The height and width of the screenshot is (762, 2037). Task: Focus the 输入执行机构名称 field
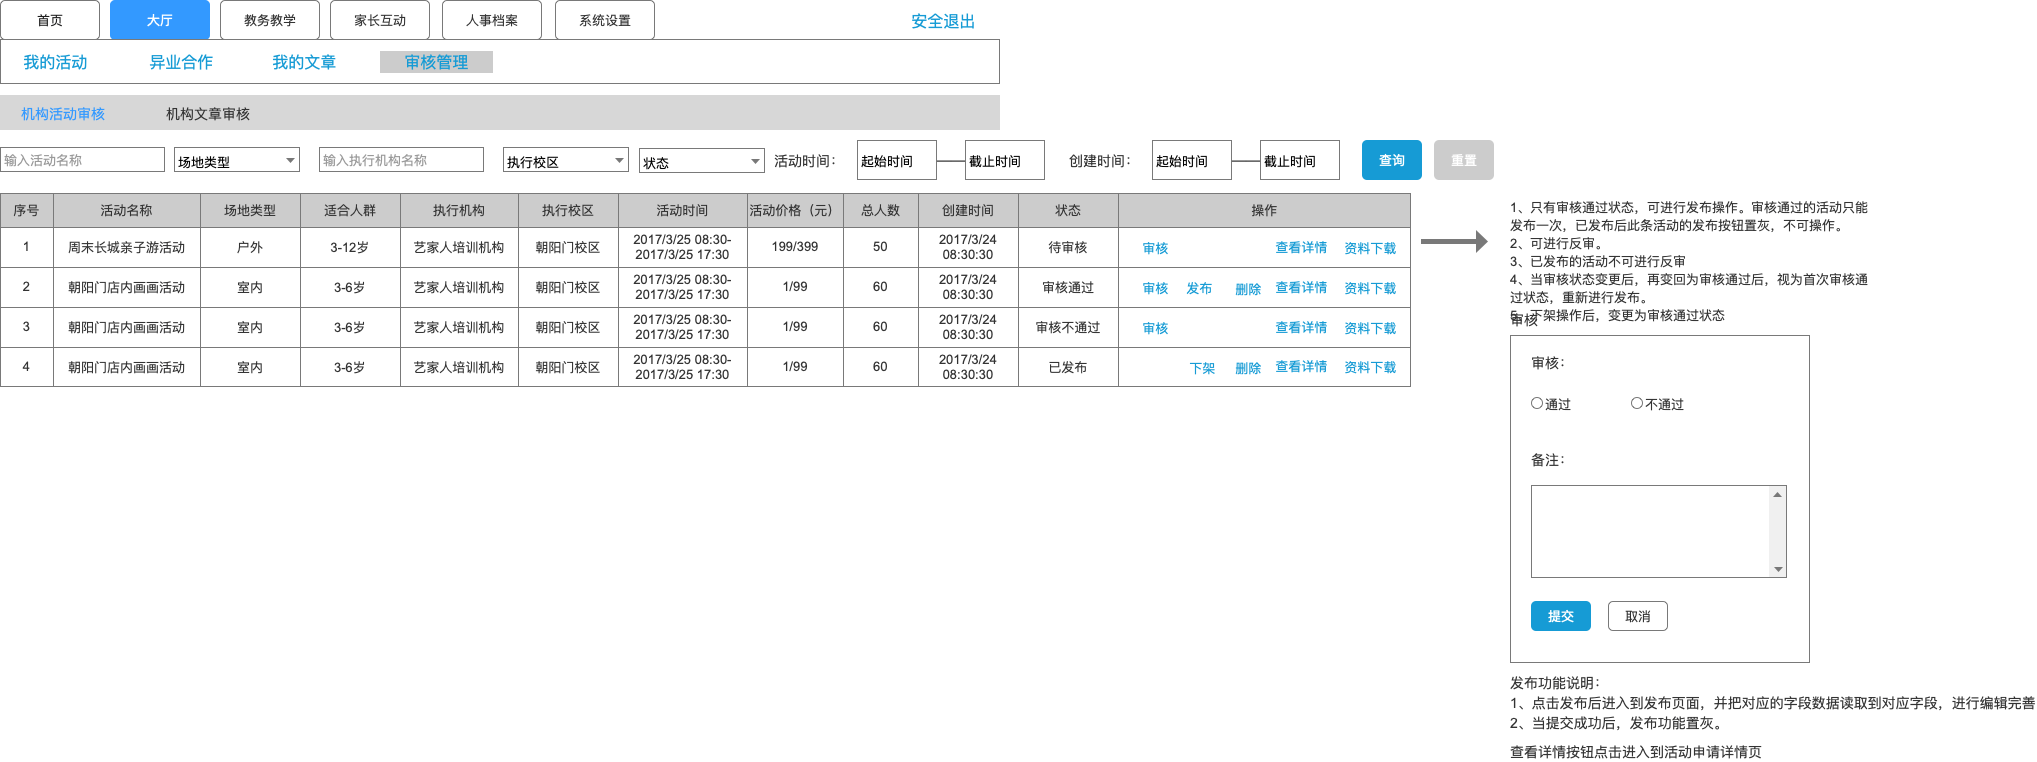[401, 160]
